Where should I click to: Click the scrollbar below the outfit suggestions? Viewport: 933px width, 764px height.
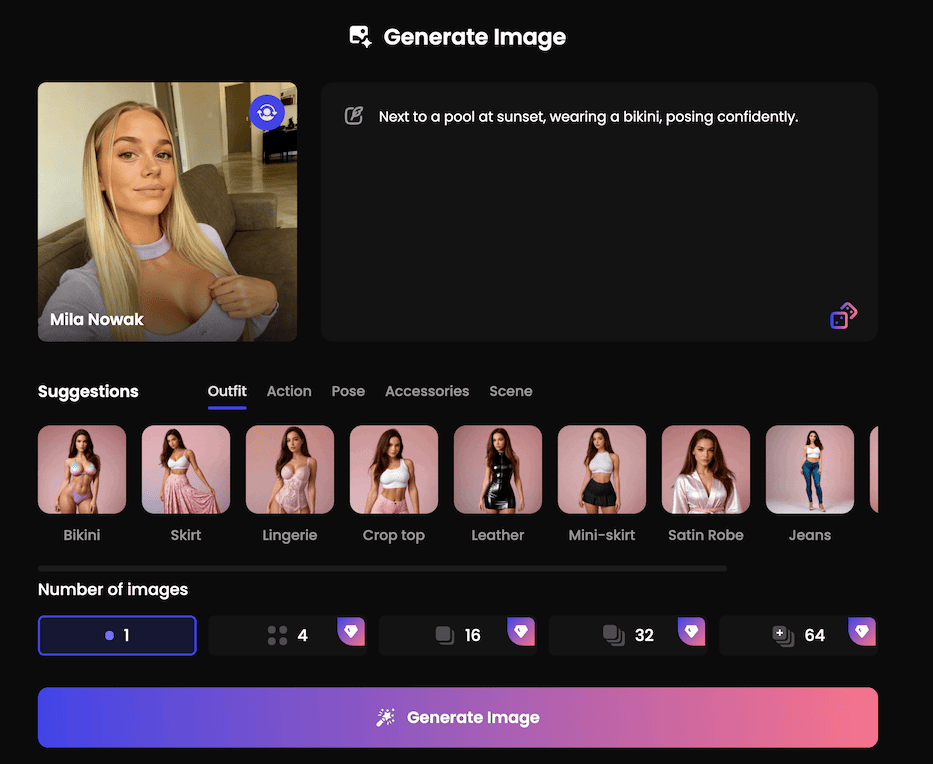tap(383, 566)
